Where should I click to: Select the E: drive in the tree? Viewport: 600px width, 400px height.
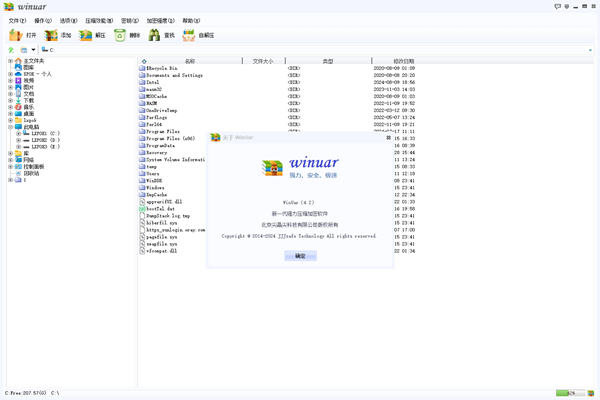46,147
